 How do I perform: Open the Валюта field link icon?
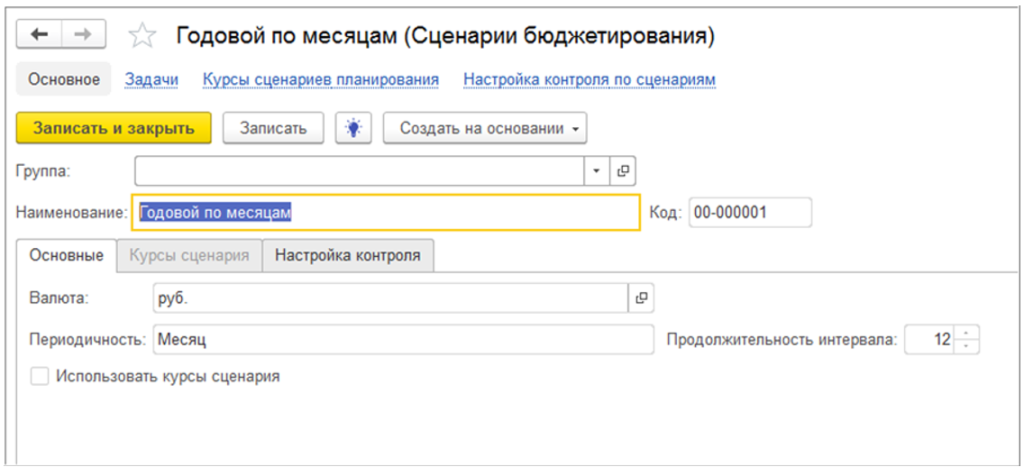coord(640,297)
